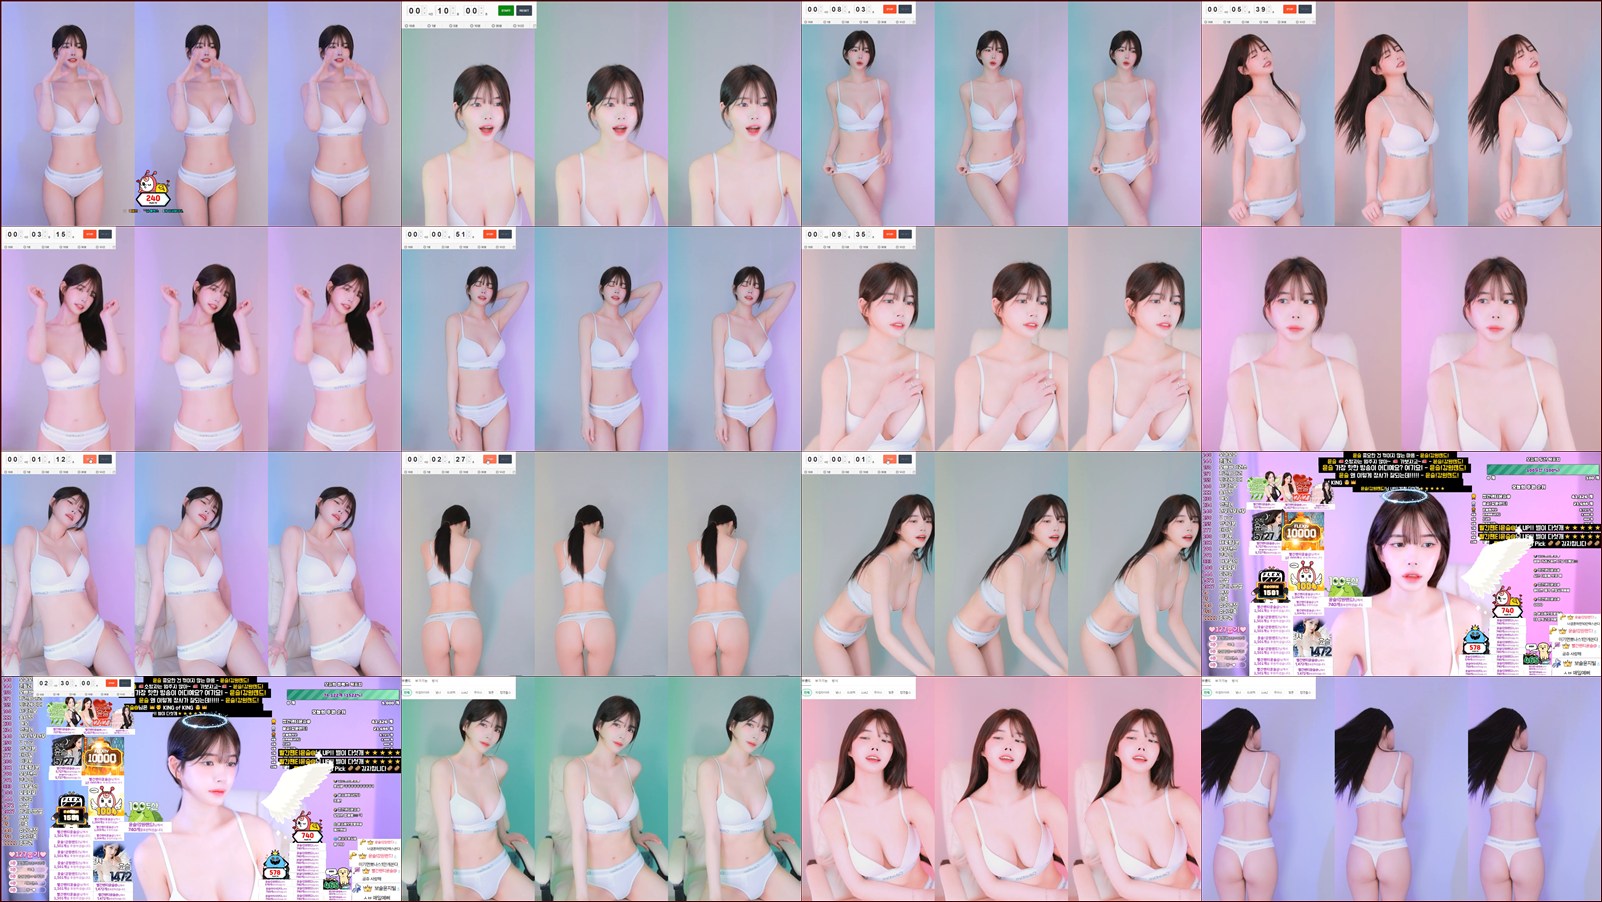Screen dimensions: 1602x902
Task: Click red stop button on 00:03:15 timer
Action: tap(89, 234)
